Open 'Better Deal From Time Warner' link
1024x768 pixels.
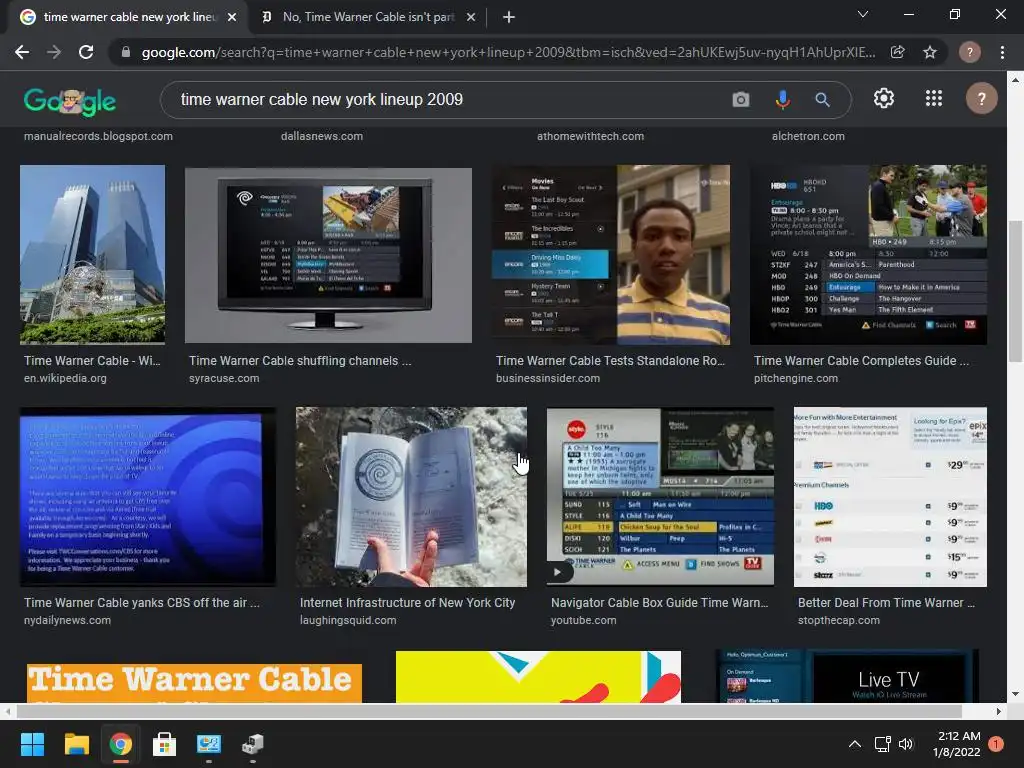point(886,603)
